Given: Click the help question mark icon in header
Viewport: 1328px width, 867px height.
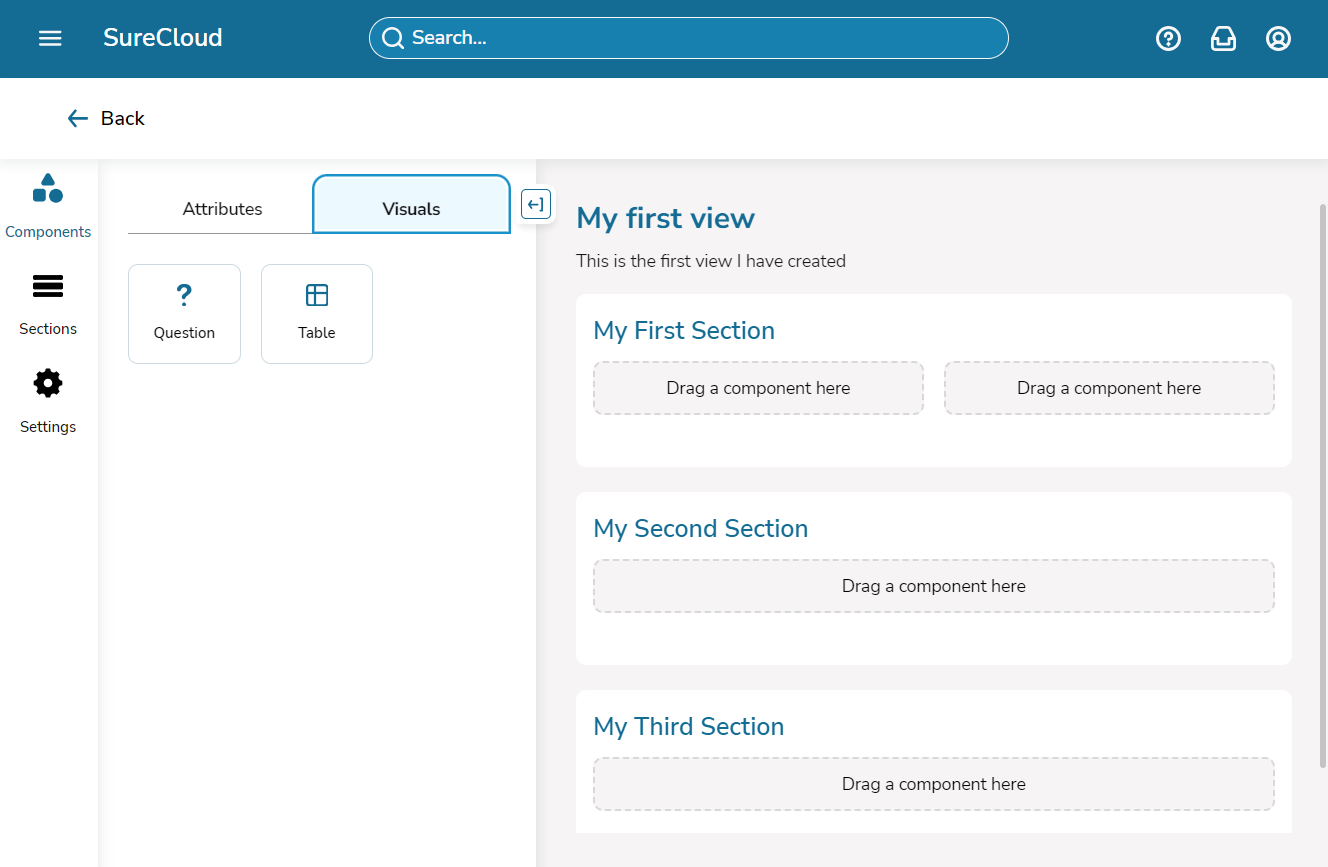Looking at the screenshot, I should (x=1168, y=38).
